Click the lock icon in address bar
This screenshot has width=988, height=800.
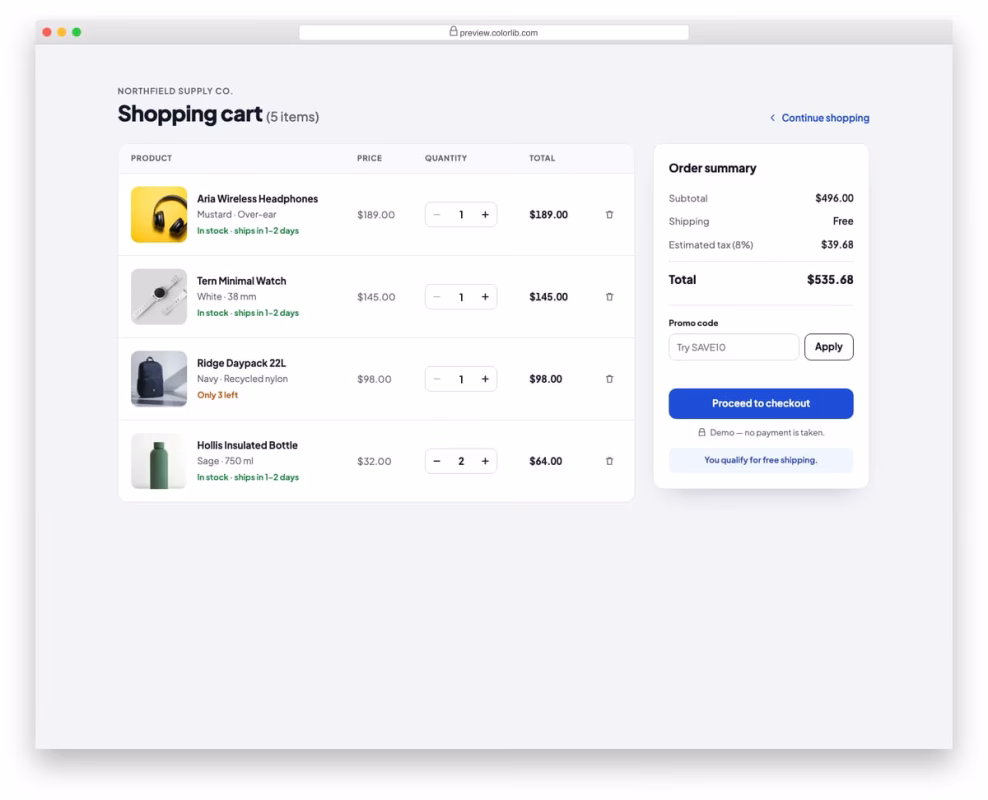tap(453, 31)
